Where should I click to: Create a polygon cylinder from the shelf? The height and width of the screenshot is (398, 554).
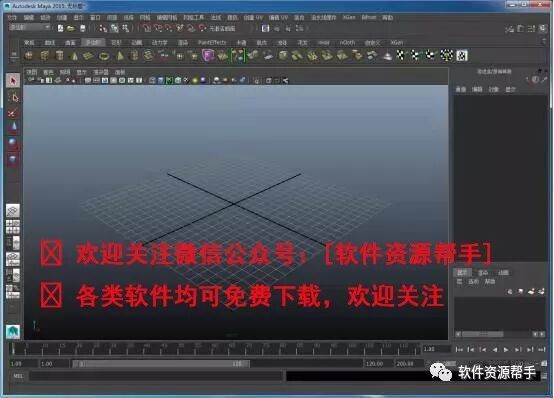59,55
